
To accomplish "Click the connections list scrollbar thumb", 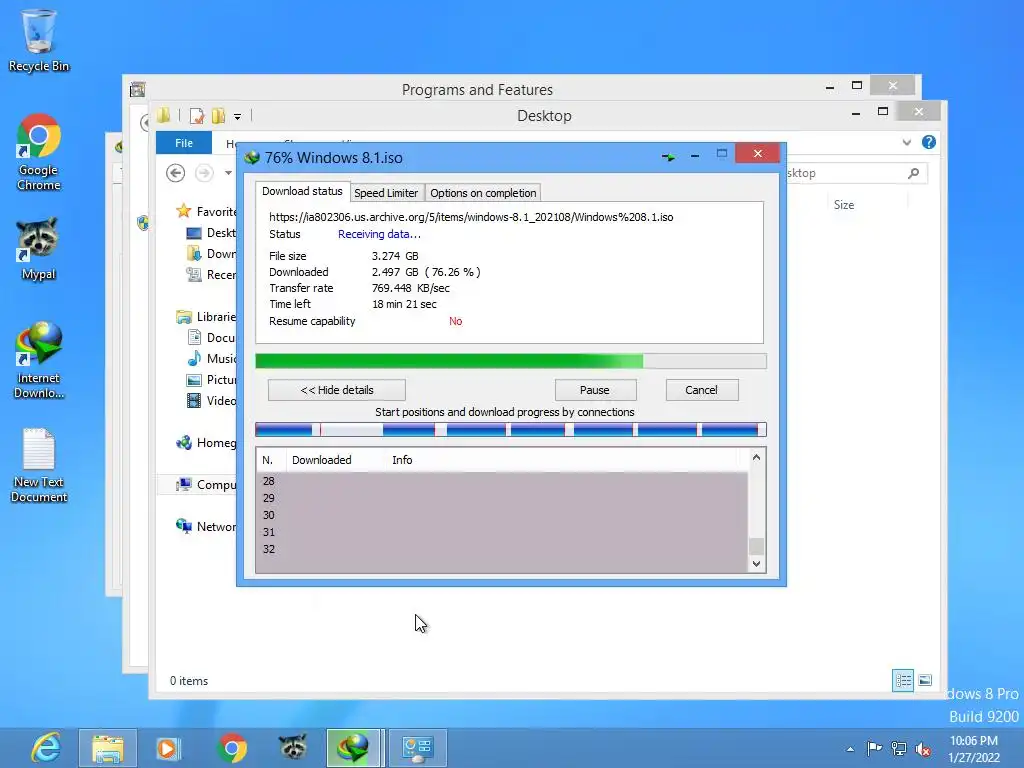I will [756, 546].
